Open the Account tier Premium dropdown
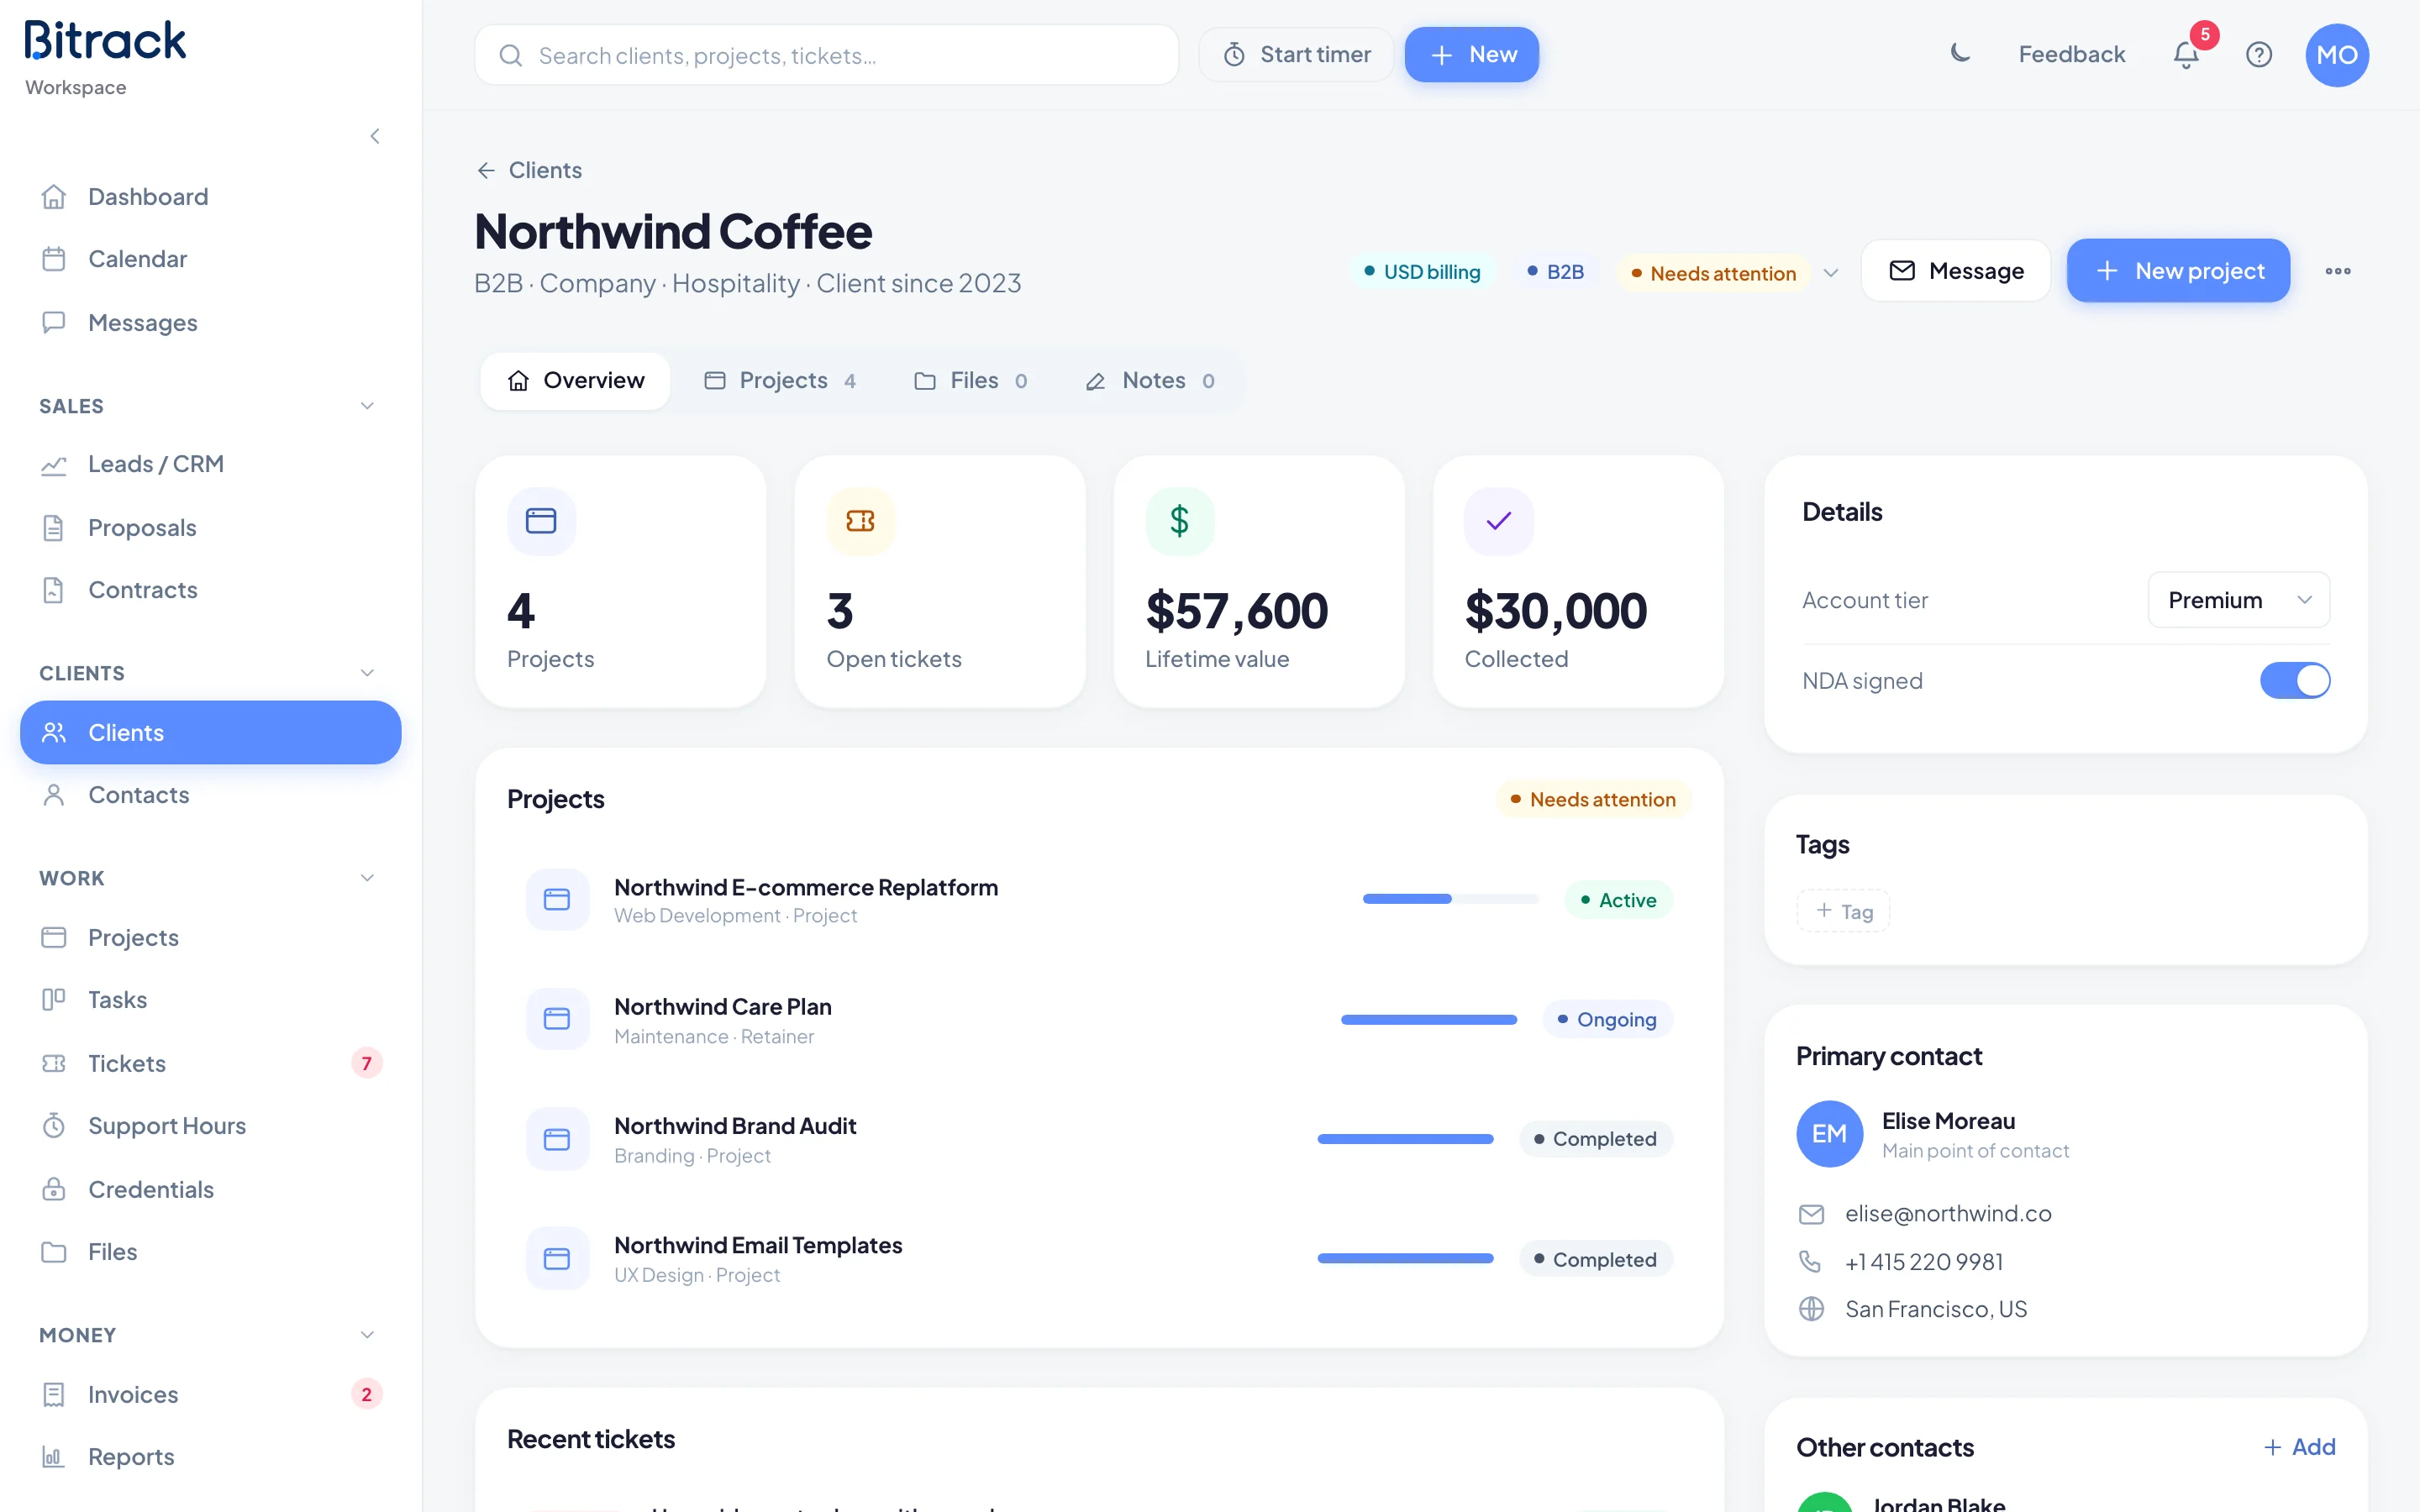The height and width of the screenshot is (1512, 2420). click(x=2238, y=600)
